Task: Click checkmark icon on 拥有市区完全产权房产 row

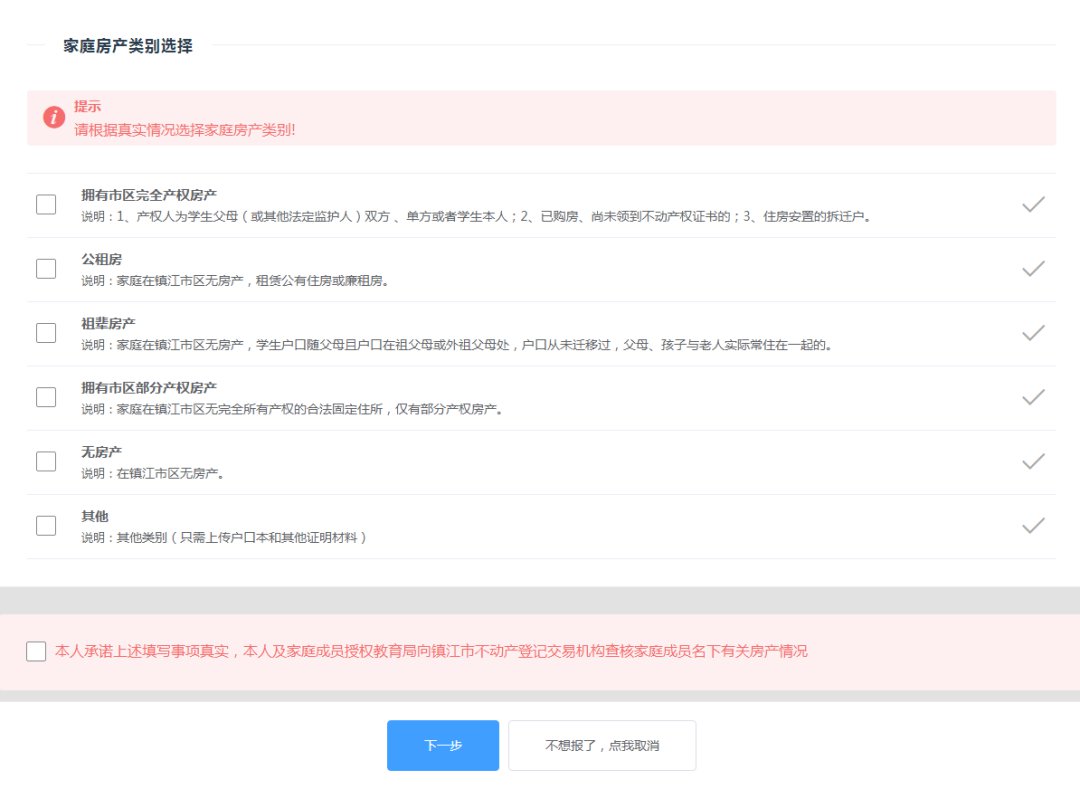Action: [1033, 205]
